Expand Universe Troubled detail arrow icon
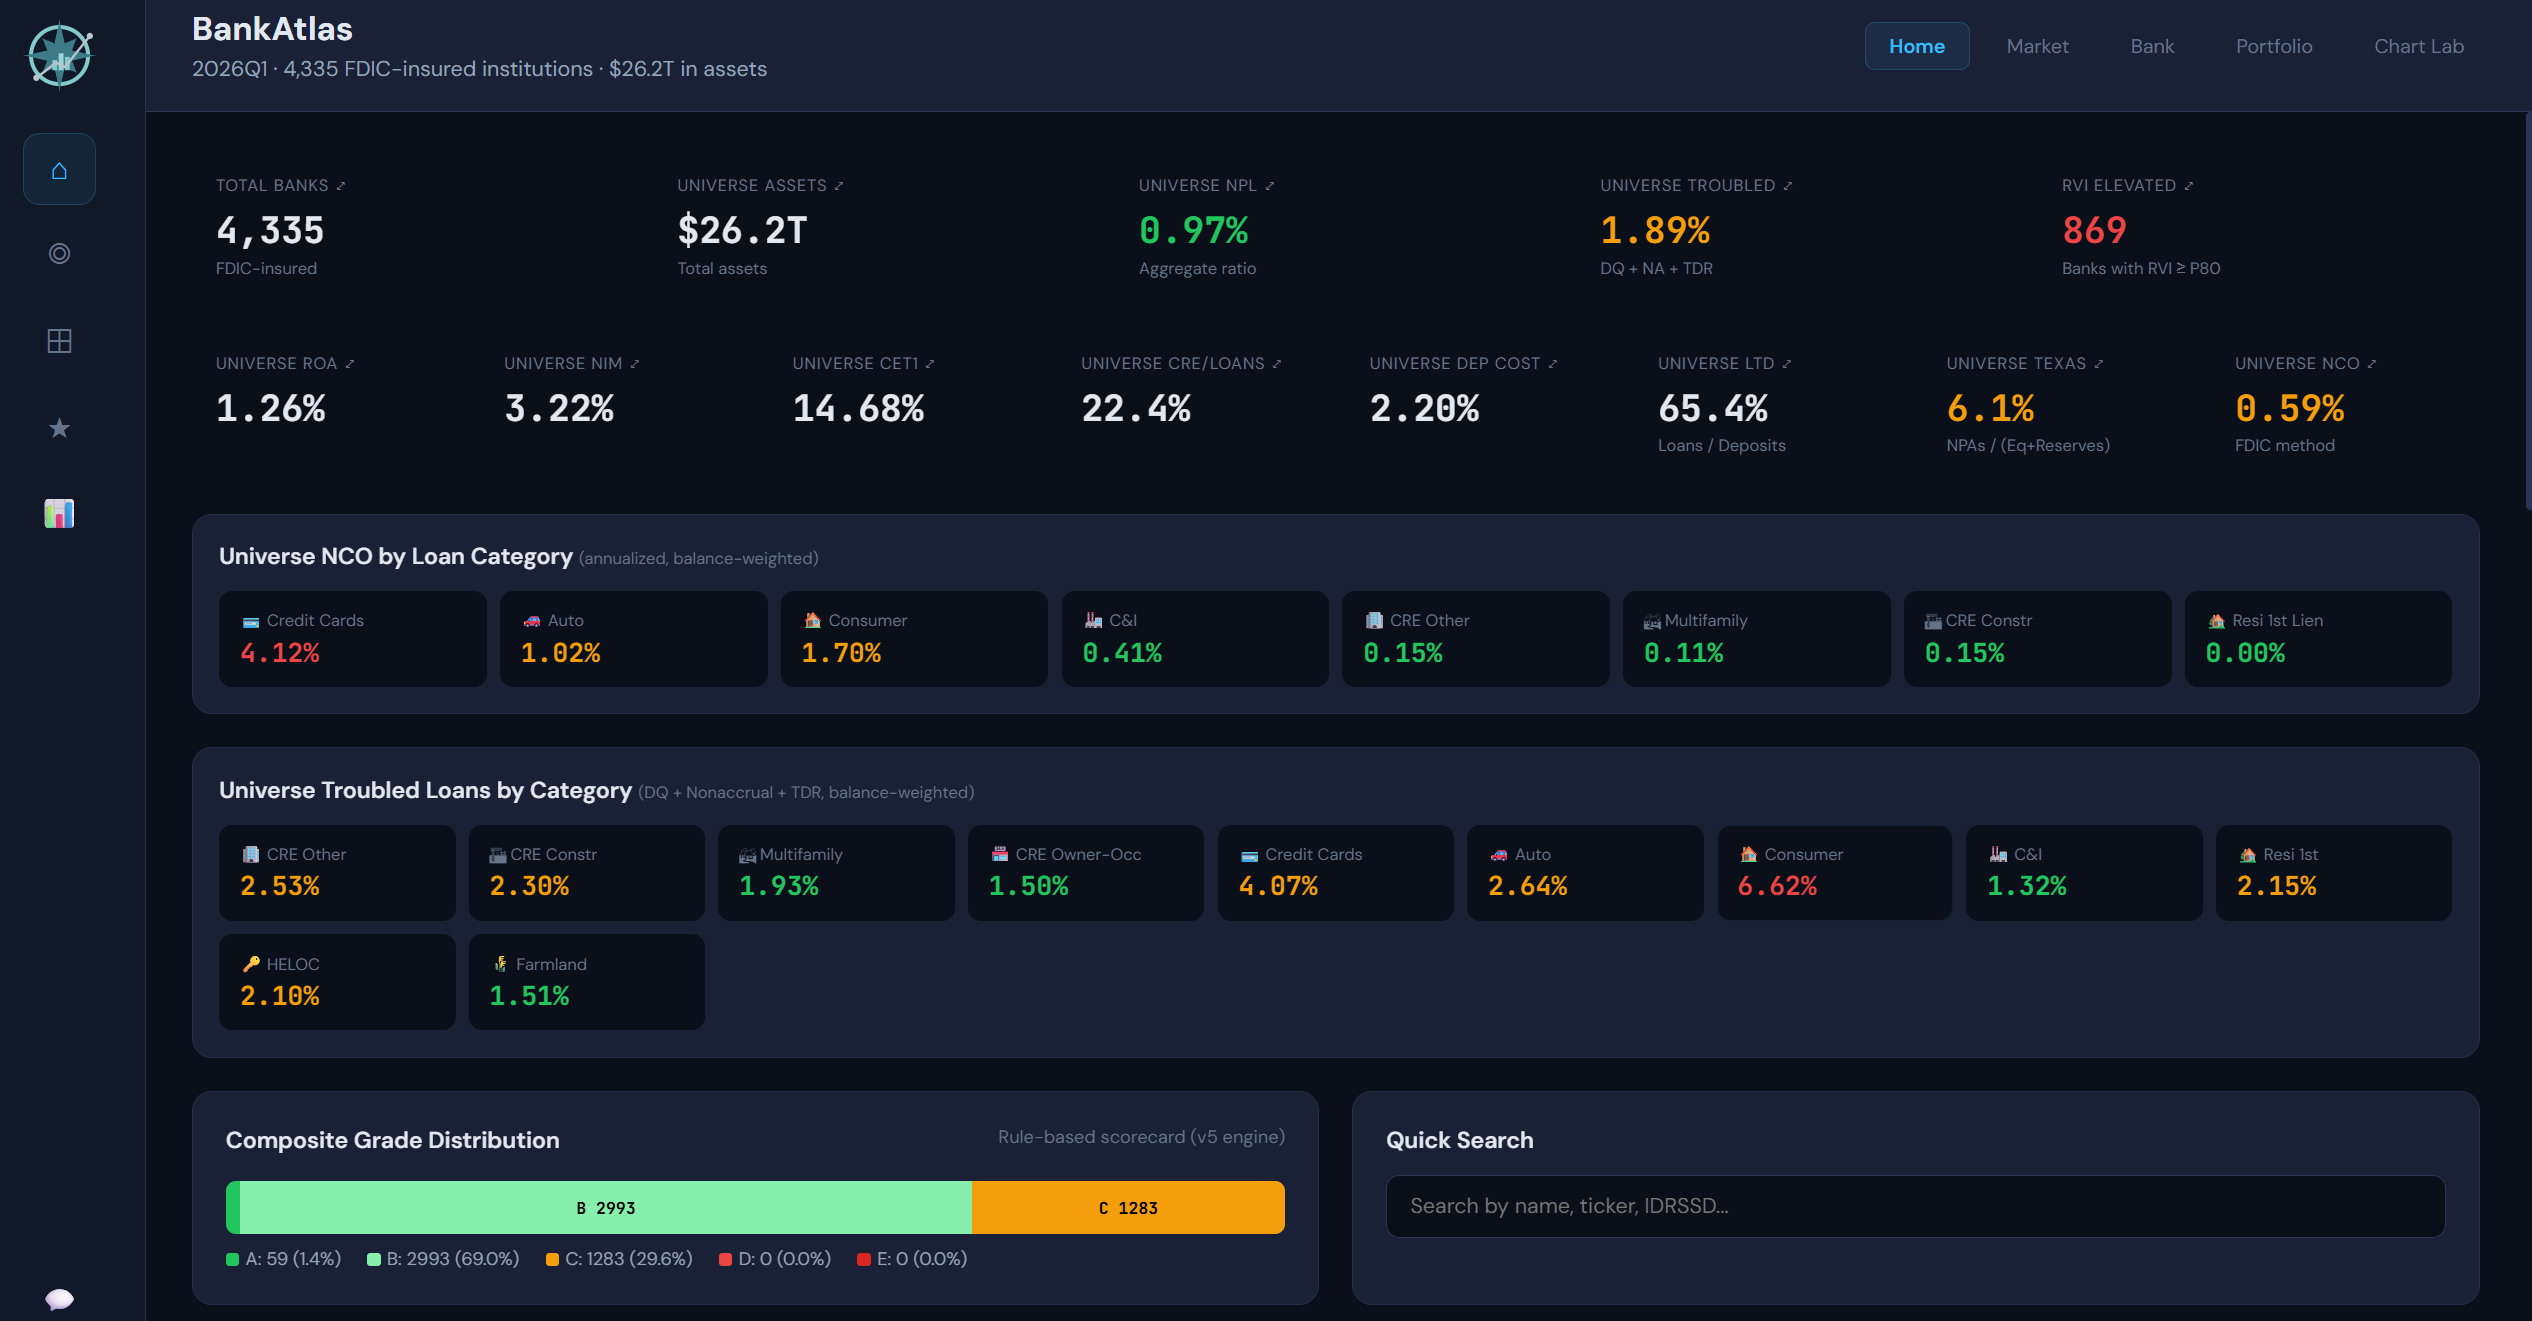Viewport: 2532px width, 1321px height. [1788, 186]
